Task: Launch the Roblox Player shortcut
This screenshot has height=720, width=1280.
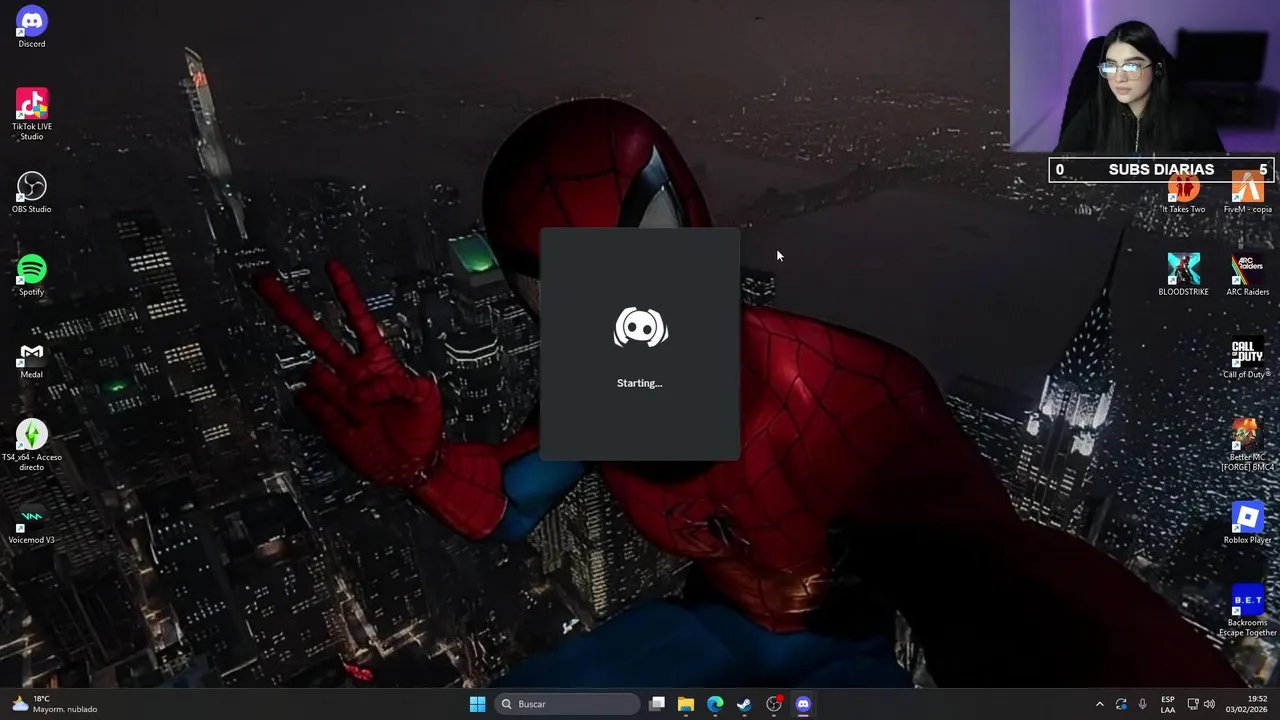Action: pyautogui.click(x=1247, y=524)
